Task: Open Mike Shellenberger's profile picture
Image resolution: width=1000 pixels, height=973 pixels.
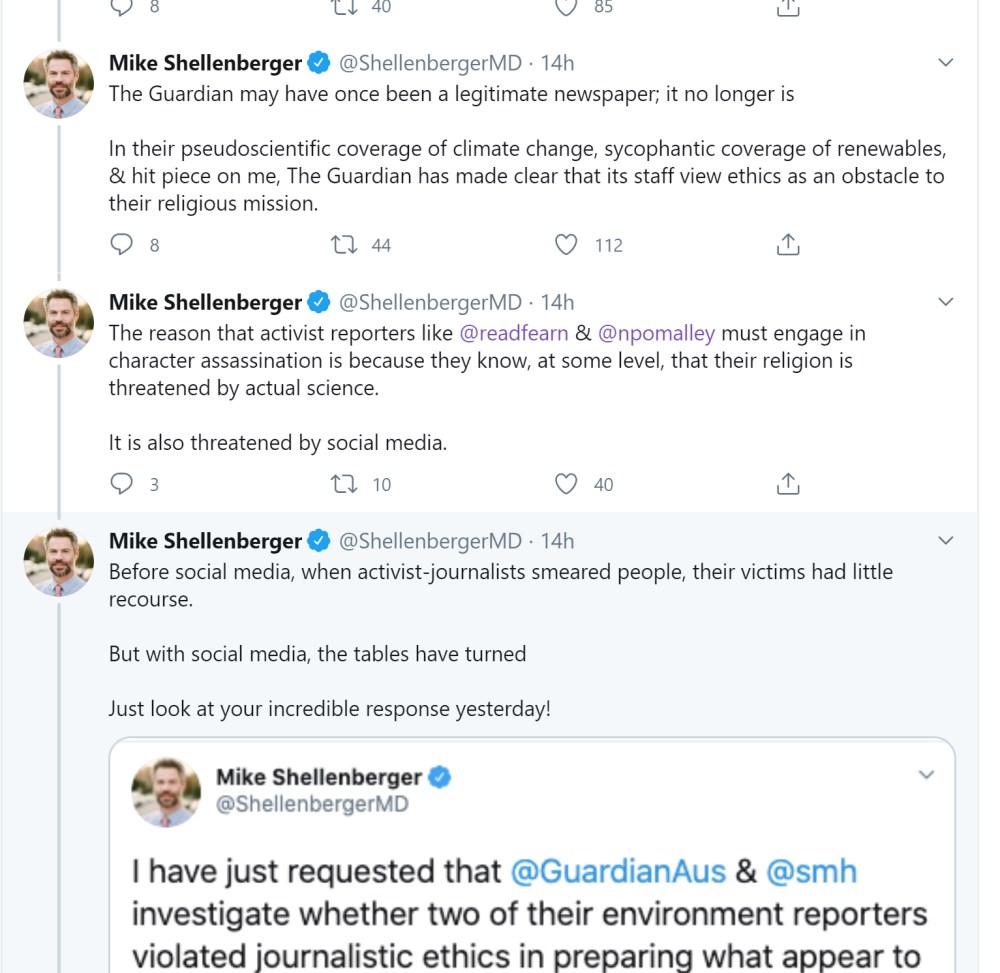Action: [x=57, y=82]
